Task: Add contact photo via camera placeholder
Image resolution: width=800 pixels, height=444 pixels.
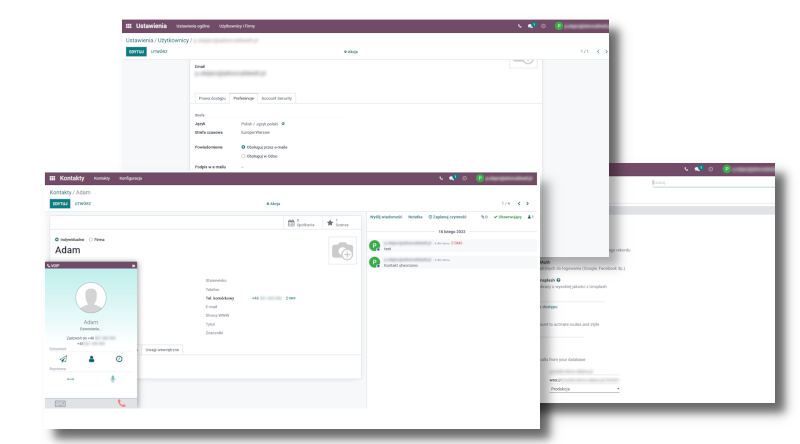Action: pos(342,251)
